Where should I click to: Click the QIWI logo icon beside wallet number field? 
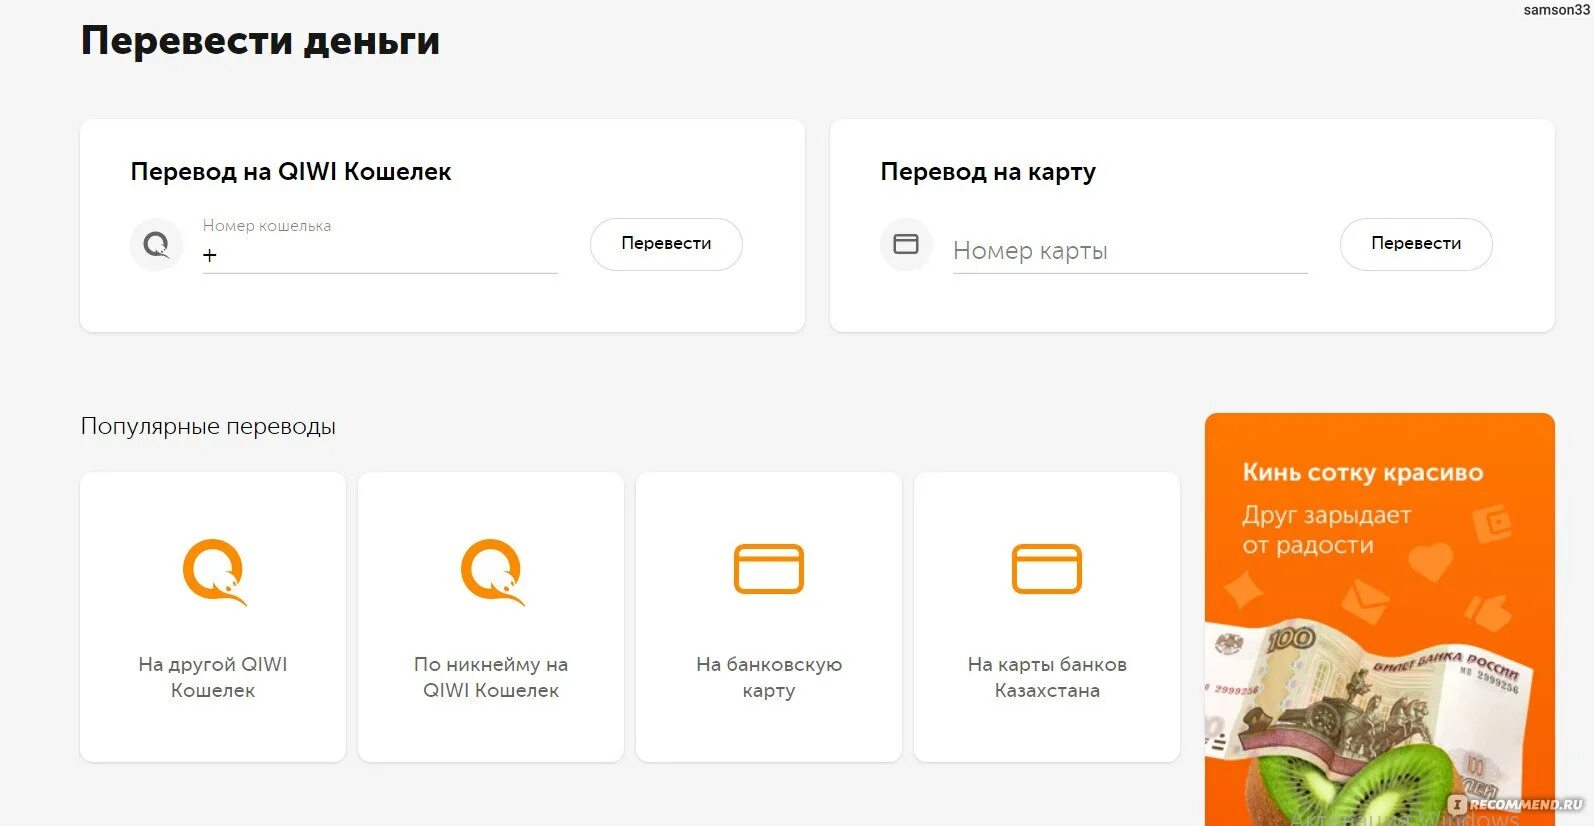[x=157, y=244]
